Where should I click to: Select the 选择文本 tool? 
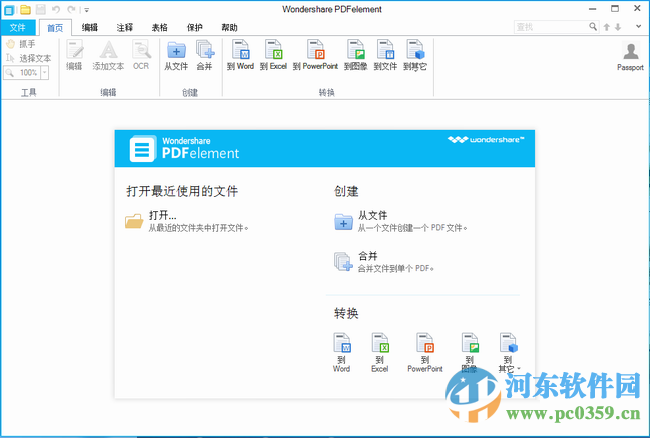[28, 58]
